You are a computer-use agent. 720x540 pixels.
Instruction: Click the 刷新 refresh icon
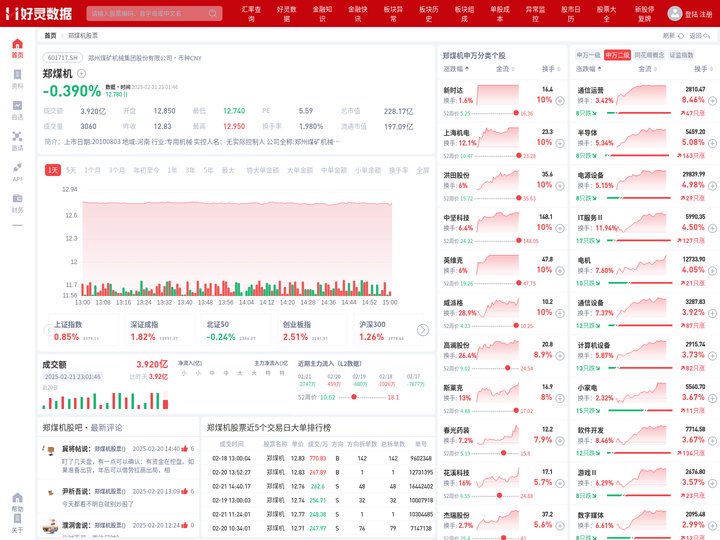click(681, 35)
